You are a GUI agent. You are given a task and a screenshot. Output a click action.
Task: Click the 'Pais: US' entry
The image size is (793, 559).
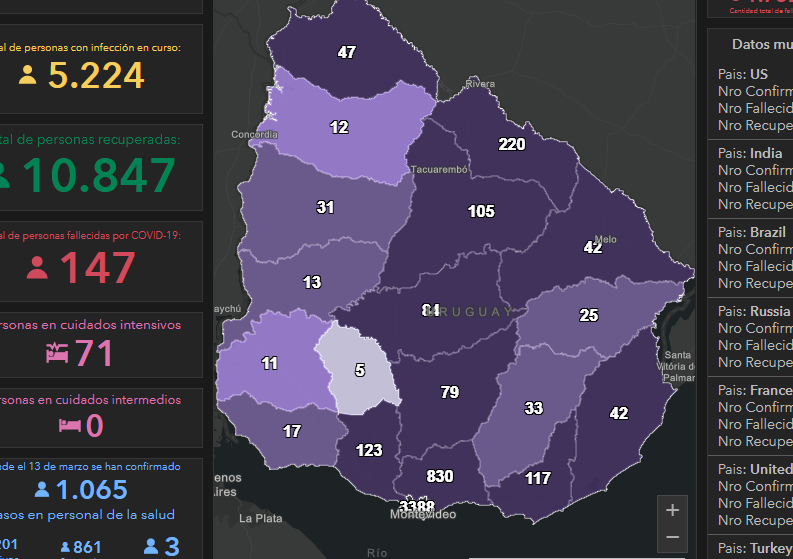click(x=743, y=74)
